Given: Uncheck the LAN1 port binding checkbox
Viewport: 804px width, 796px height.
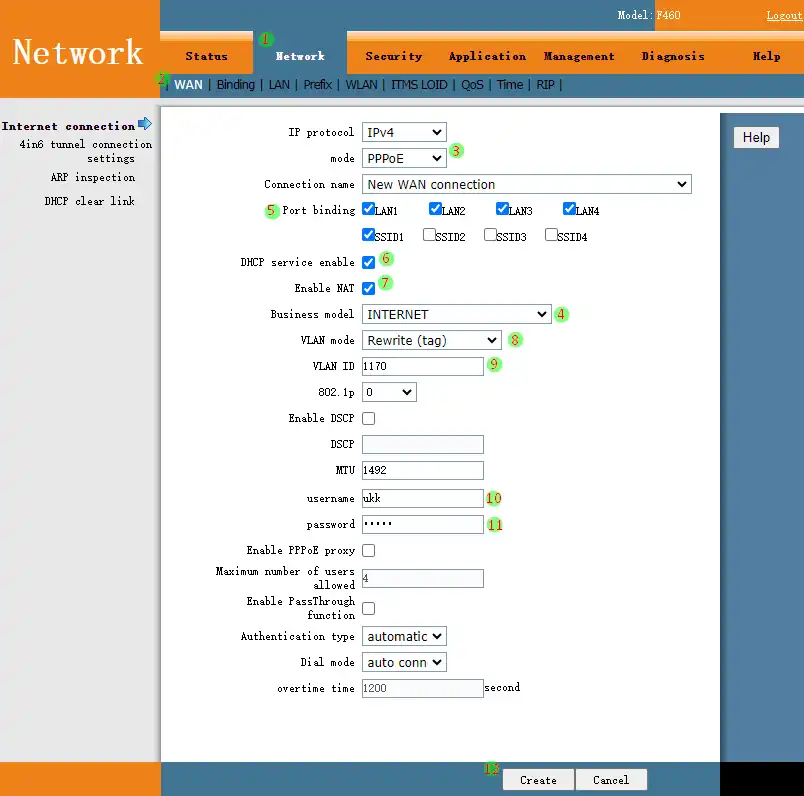Looking at the screenshot, I should 369,210.
